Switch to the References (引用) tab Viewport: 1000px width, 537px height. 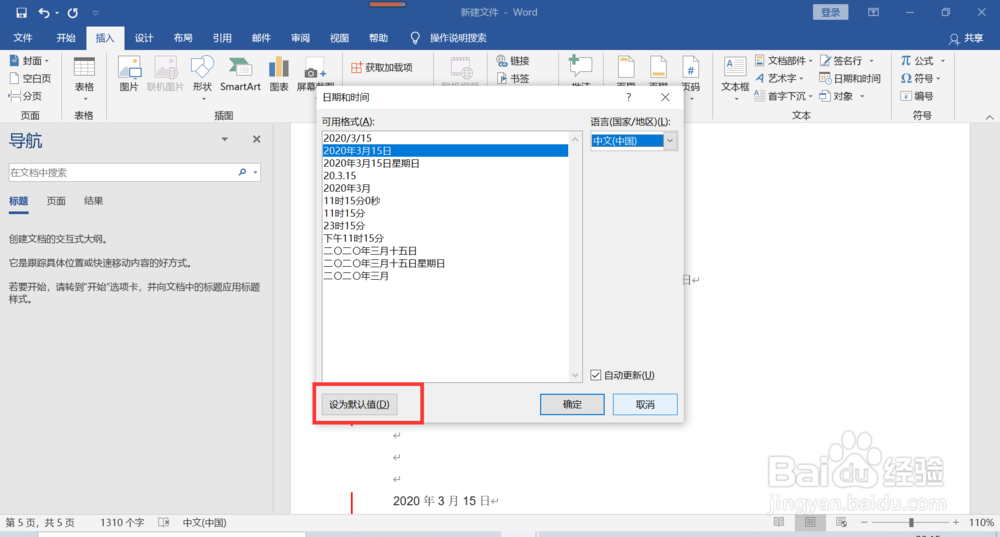pyautogui.click(x=222, y=38)
